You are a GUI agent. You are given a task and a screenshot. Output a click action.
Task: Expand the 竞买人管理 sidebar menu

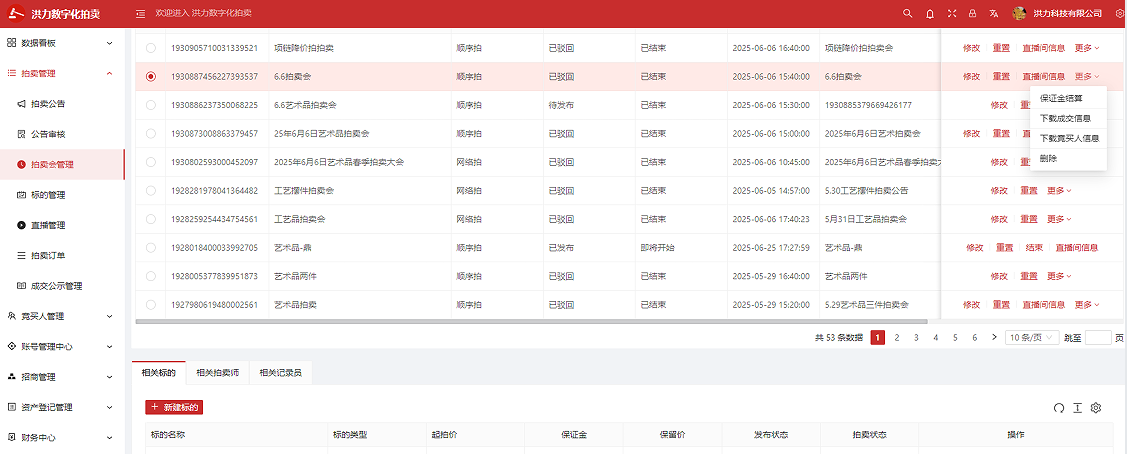pos(62,316)
